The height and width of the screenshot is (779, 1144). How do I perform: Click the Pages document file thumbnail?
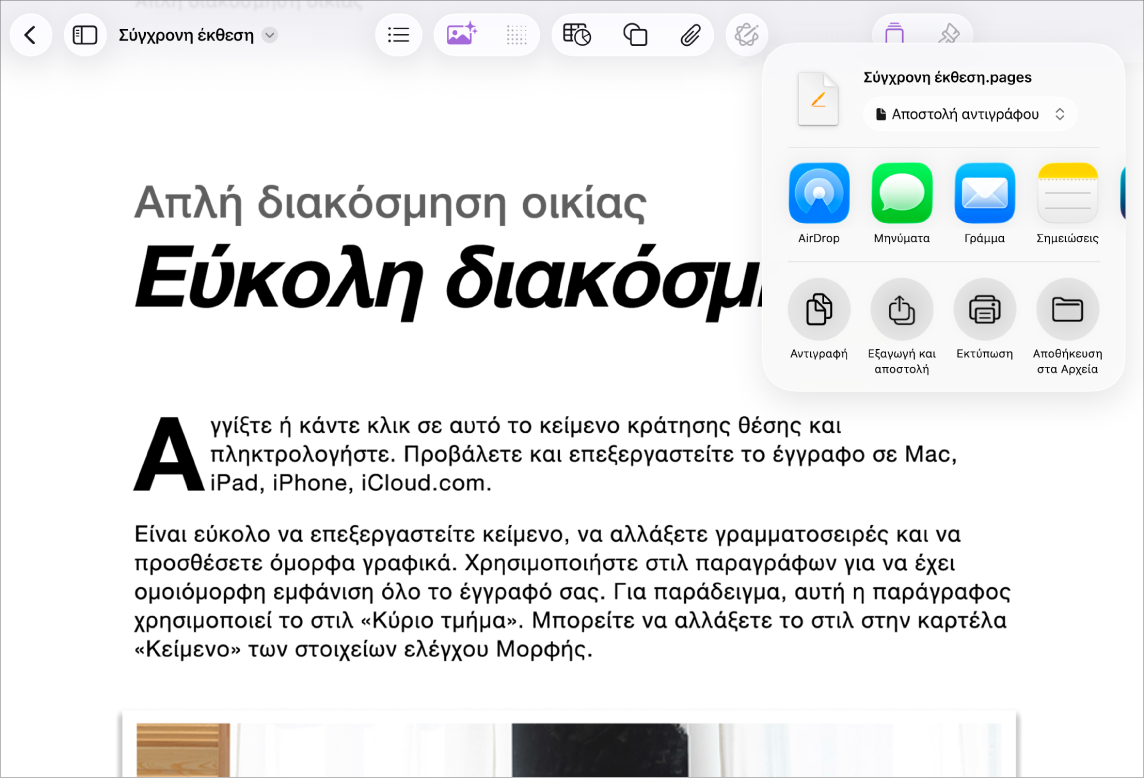[818, 99]
